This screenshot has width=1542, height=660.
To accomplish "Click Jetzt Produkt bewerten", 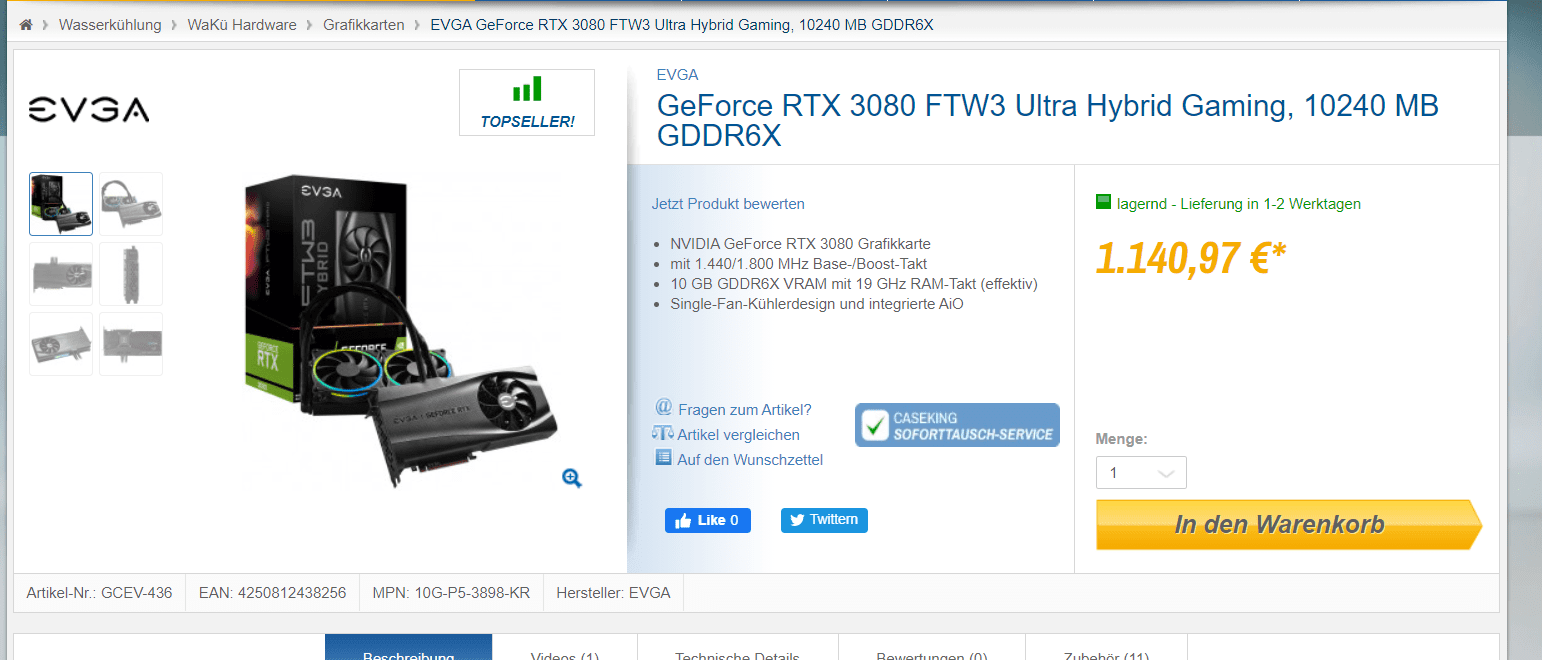I will 728,204.
